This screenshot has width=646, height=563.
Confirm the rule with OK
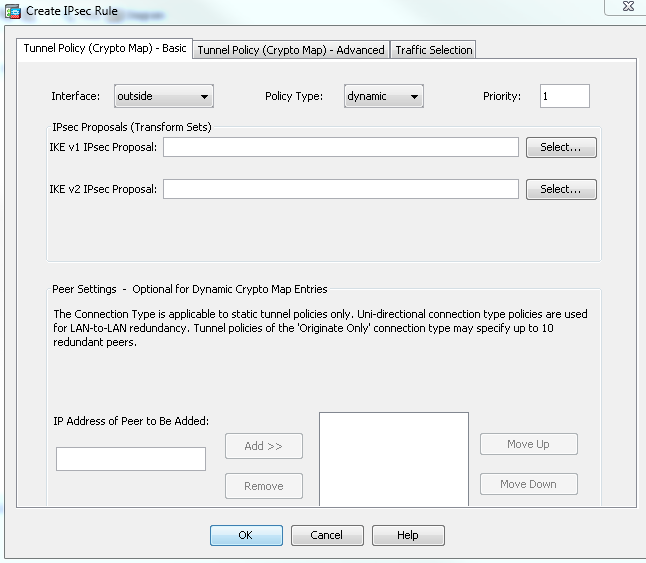point(246,535)
